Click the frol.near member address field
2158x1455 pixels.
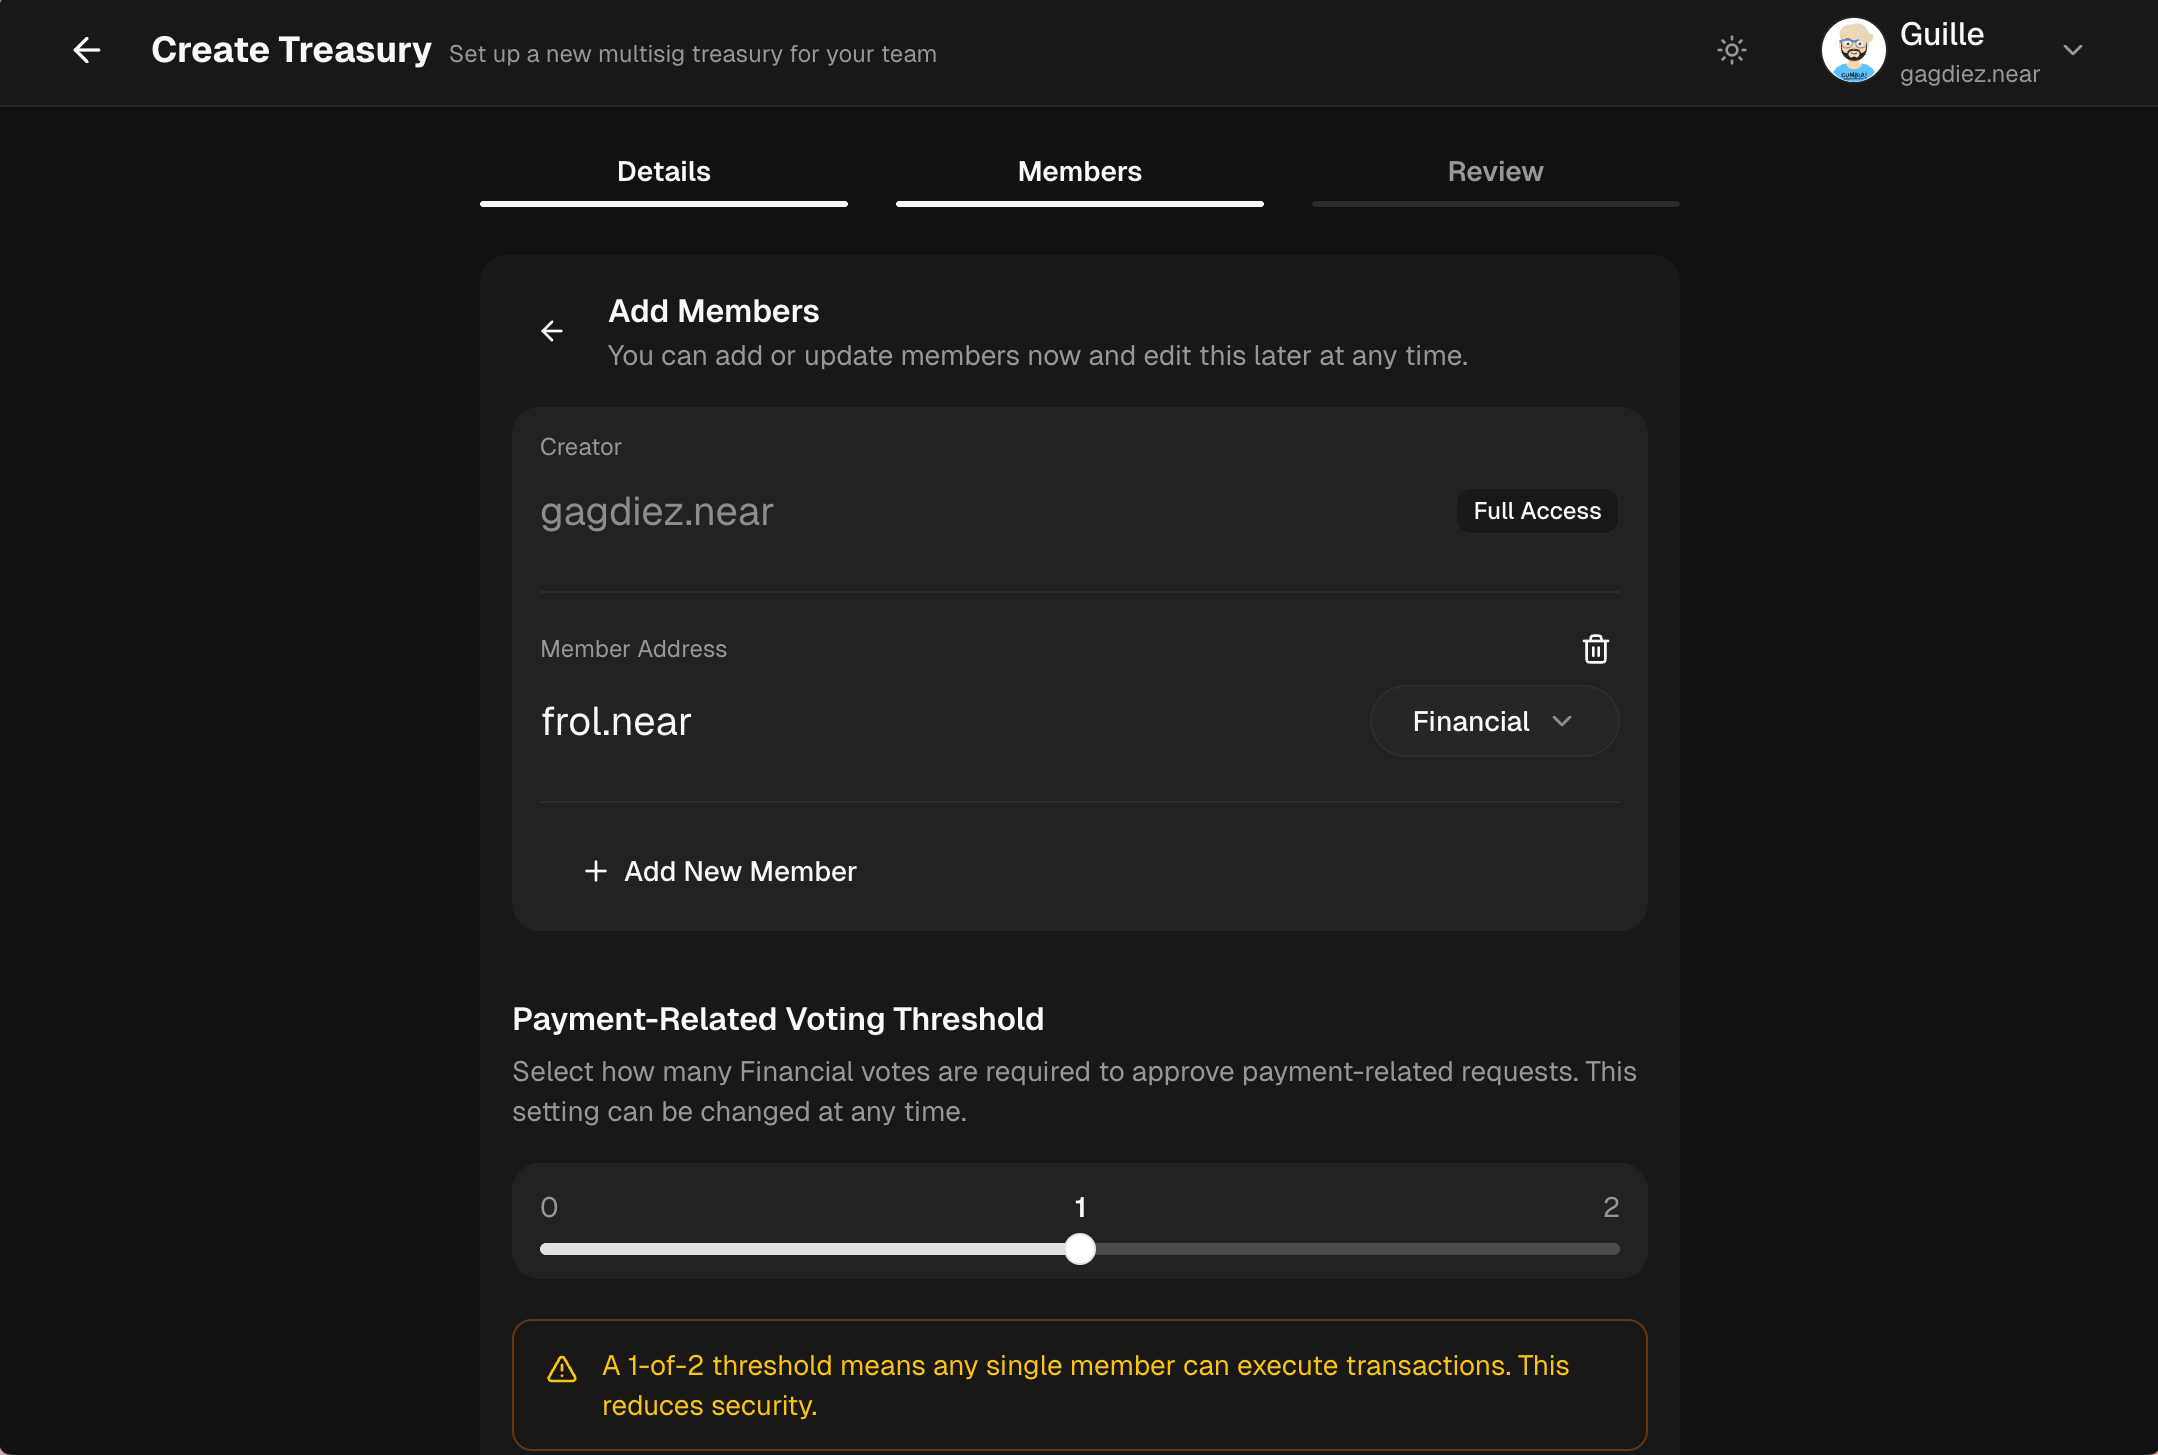pyautogui.click(x=616, y=721)
